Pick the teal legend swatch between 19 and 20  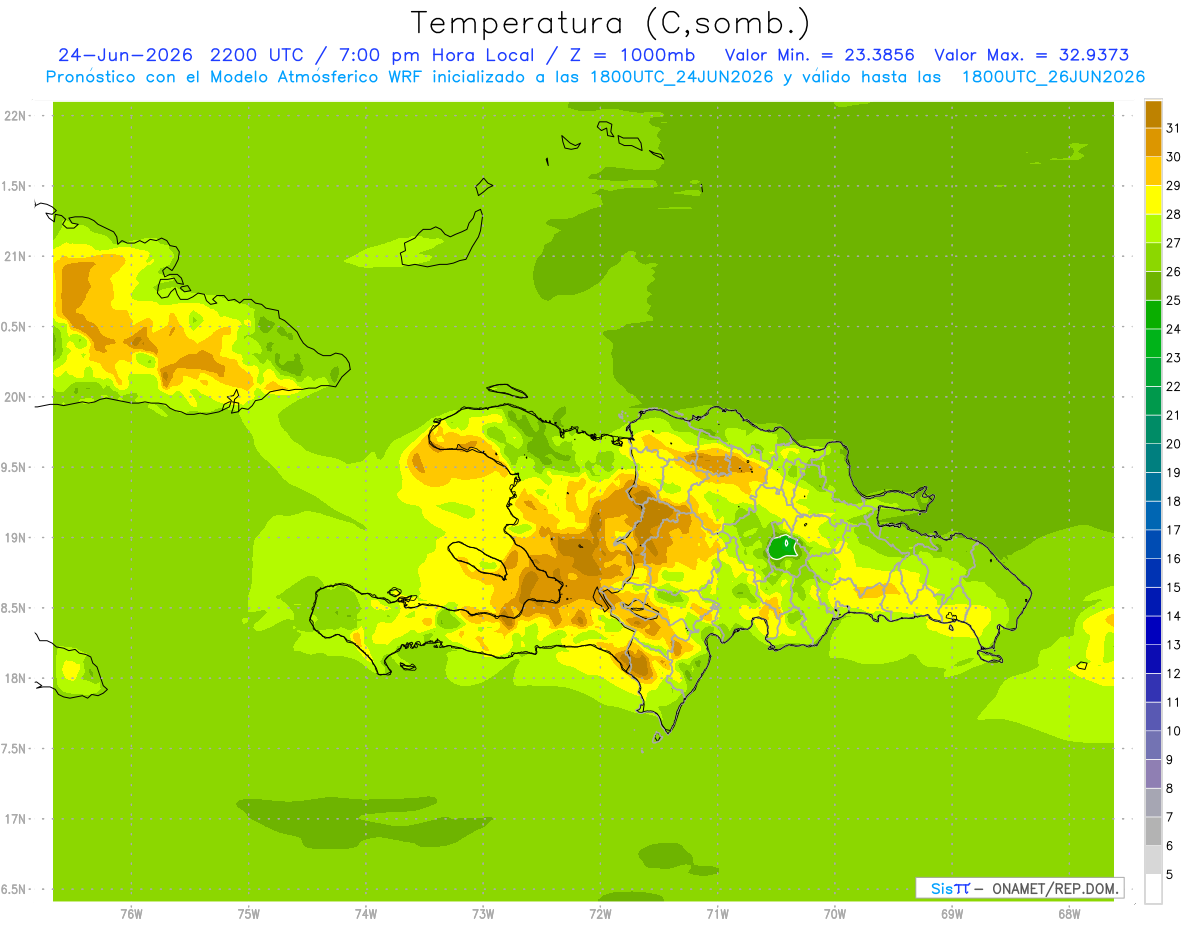1153,458
